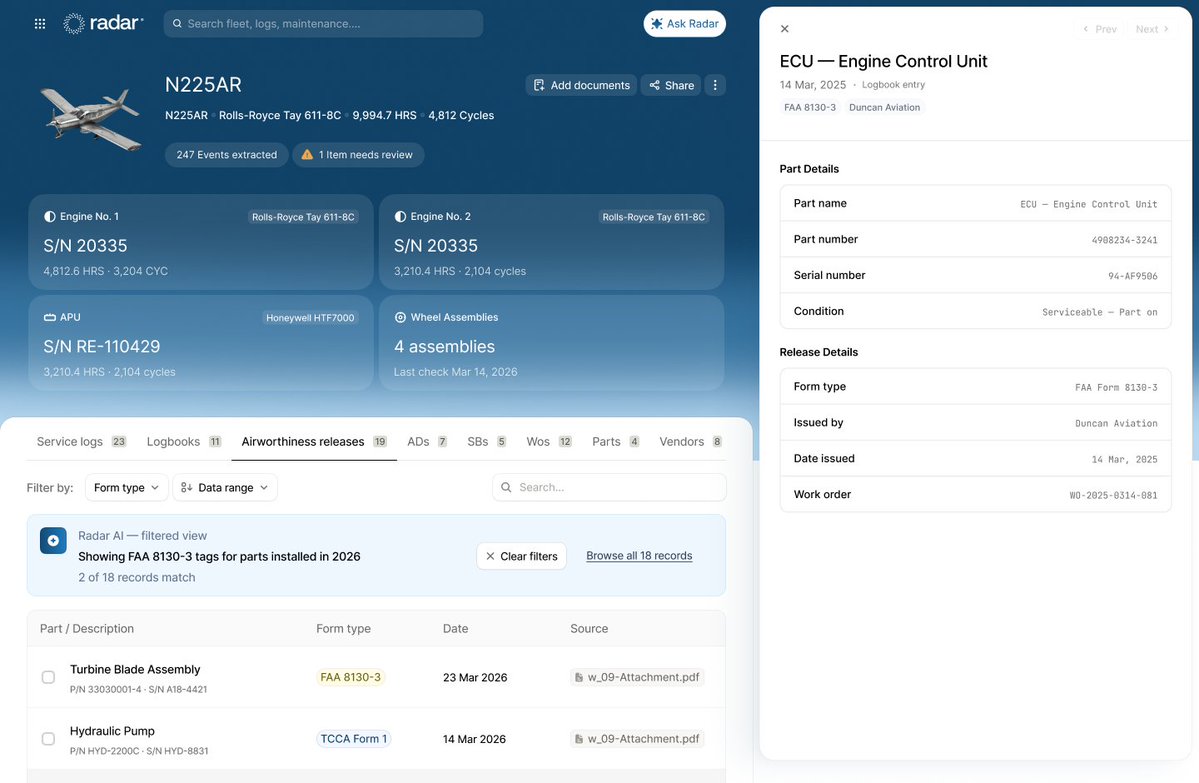The image size is (1199, 783).
Task: Open the 4 assemblies wheel card
Action: point(551,343)
